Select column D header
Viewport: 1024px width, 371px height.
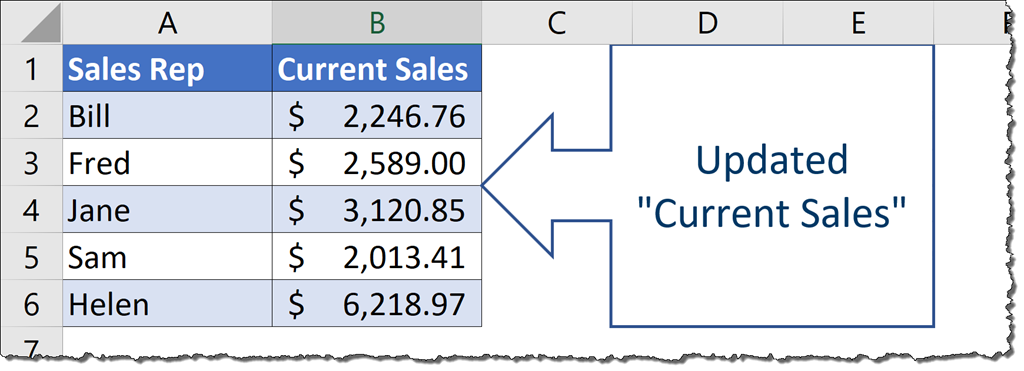coord(707,23)
